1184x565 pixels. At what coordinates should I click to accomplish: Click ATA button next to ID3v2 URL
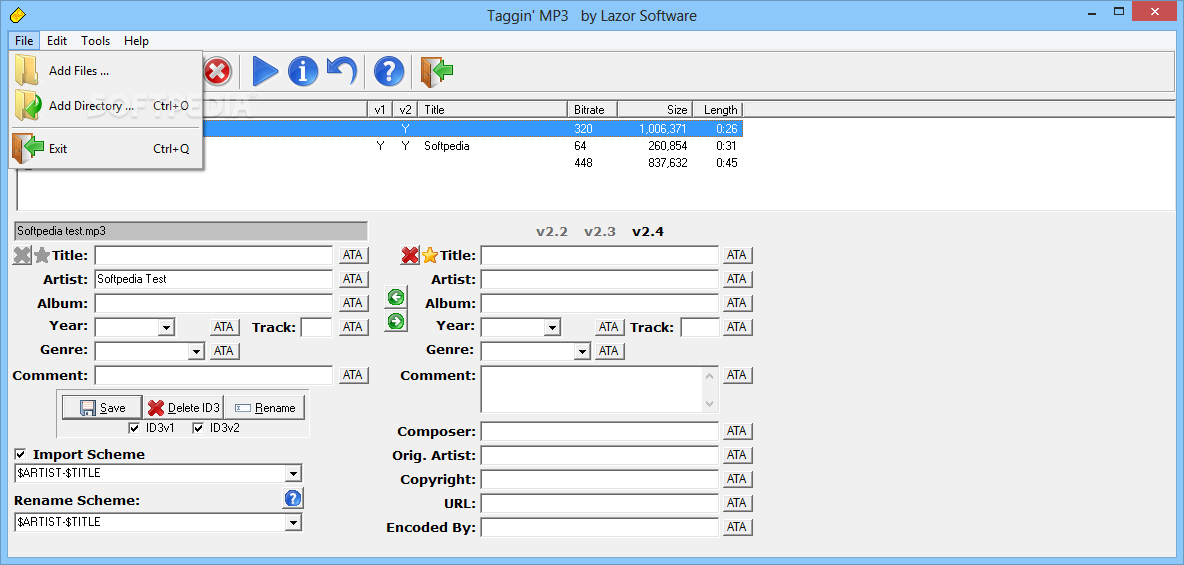(x=737, y=503)
